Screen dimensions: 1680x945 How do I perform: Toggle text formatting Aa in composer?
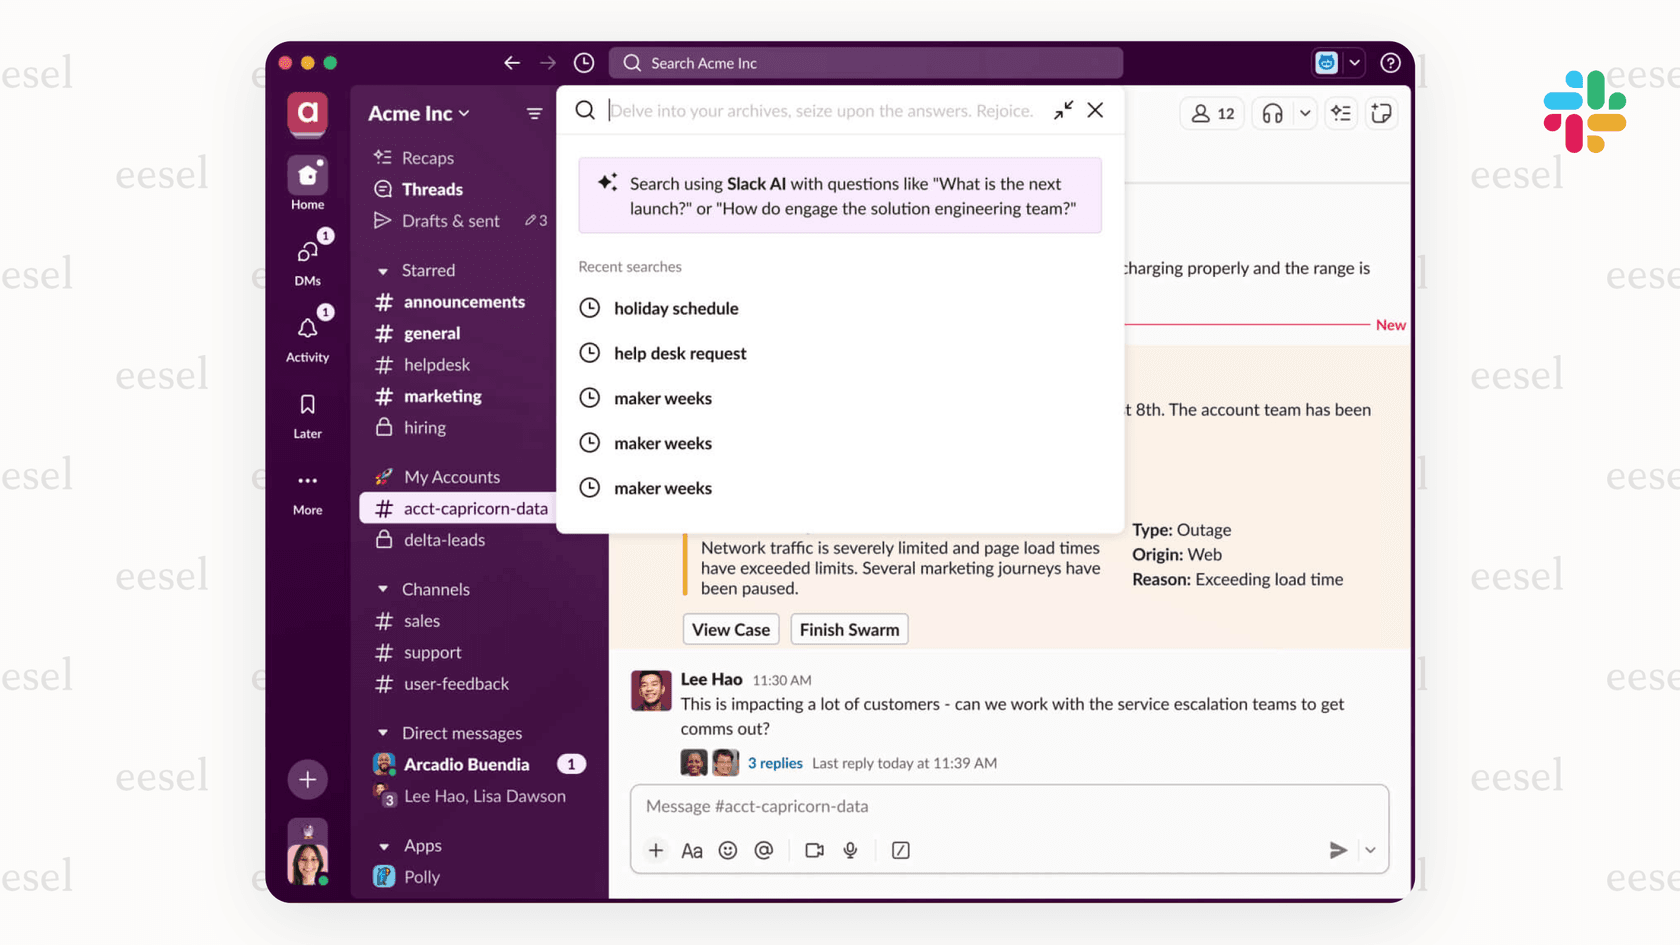point(692,850)
